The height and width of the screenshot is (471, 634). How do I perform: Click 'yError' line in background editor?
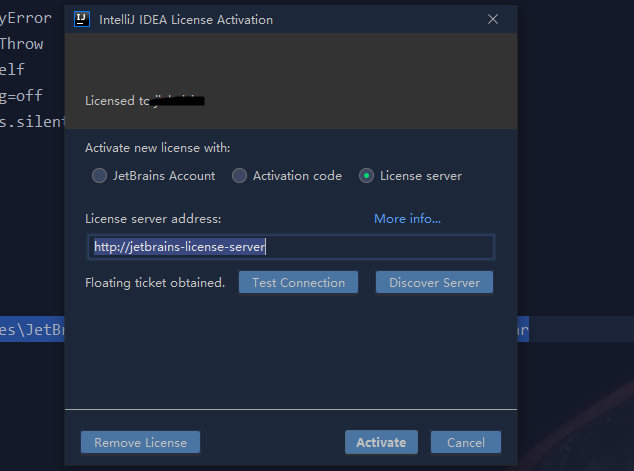pyautogui.click(x=26, y=18)
